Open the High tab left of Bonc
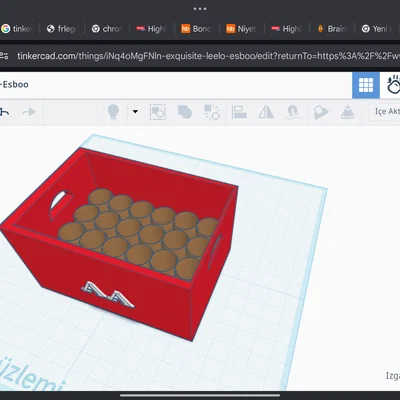Image resolution: width=400 pixels, height=400 pixels. click(x=151, y=29)
